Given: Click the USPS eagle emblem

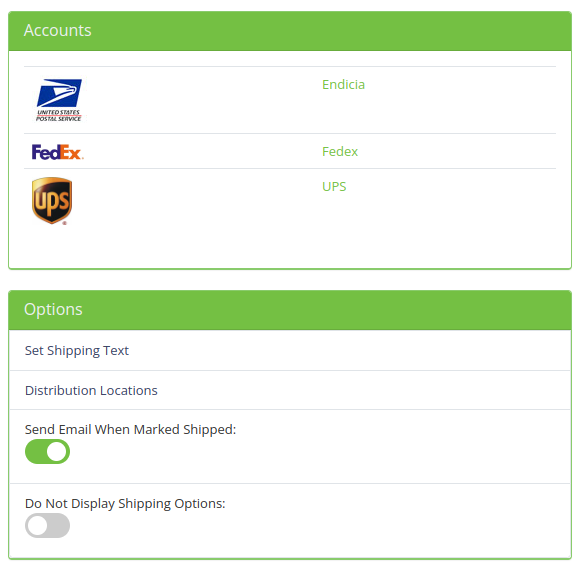Looking at the screenshot, I should pyautogui.click(x=59, y=93).
